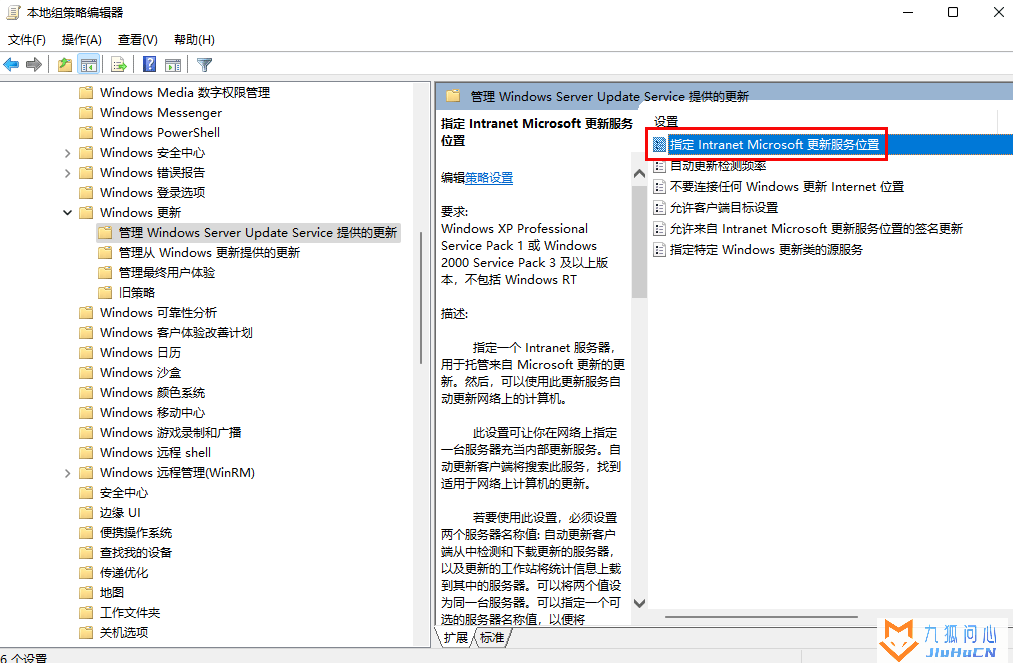Select Windows 移动中心 in the tree
Image resolution: width=1013 pixels, height=663 pixels.
[152, 413]
